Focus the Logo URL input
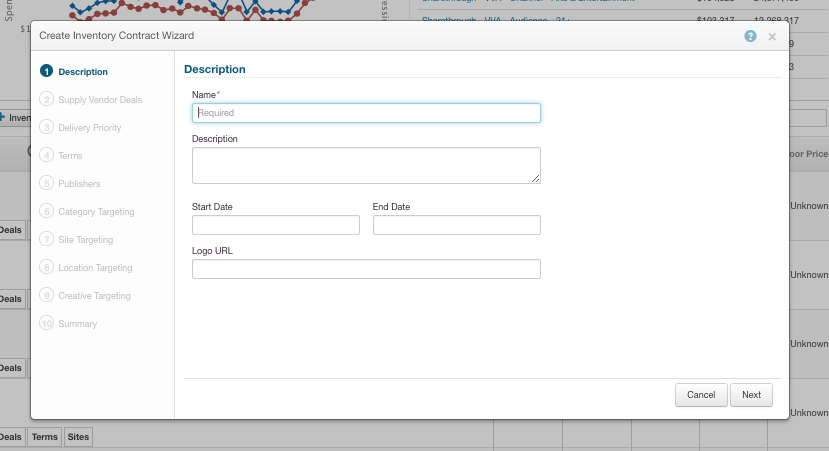Screen dimensions: 829x451 tap(366, 269)
